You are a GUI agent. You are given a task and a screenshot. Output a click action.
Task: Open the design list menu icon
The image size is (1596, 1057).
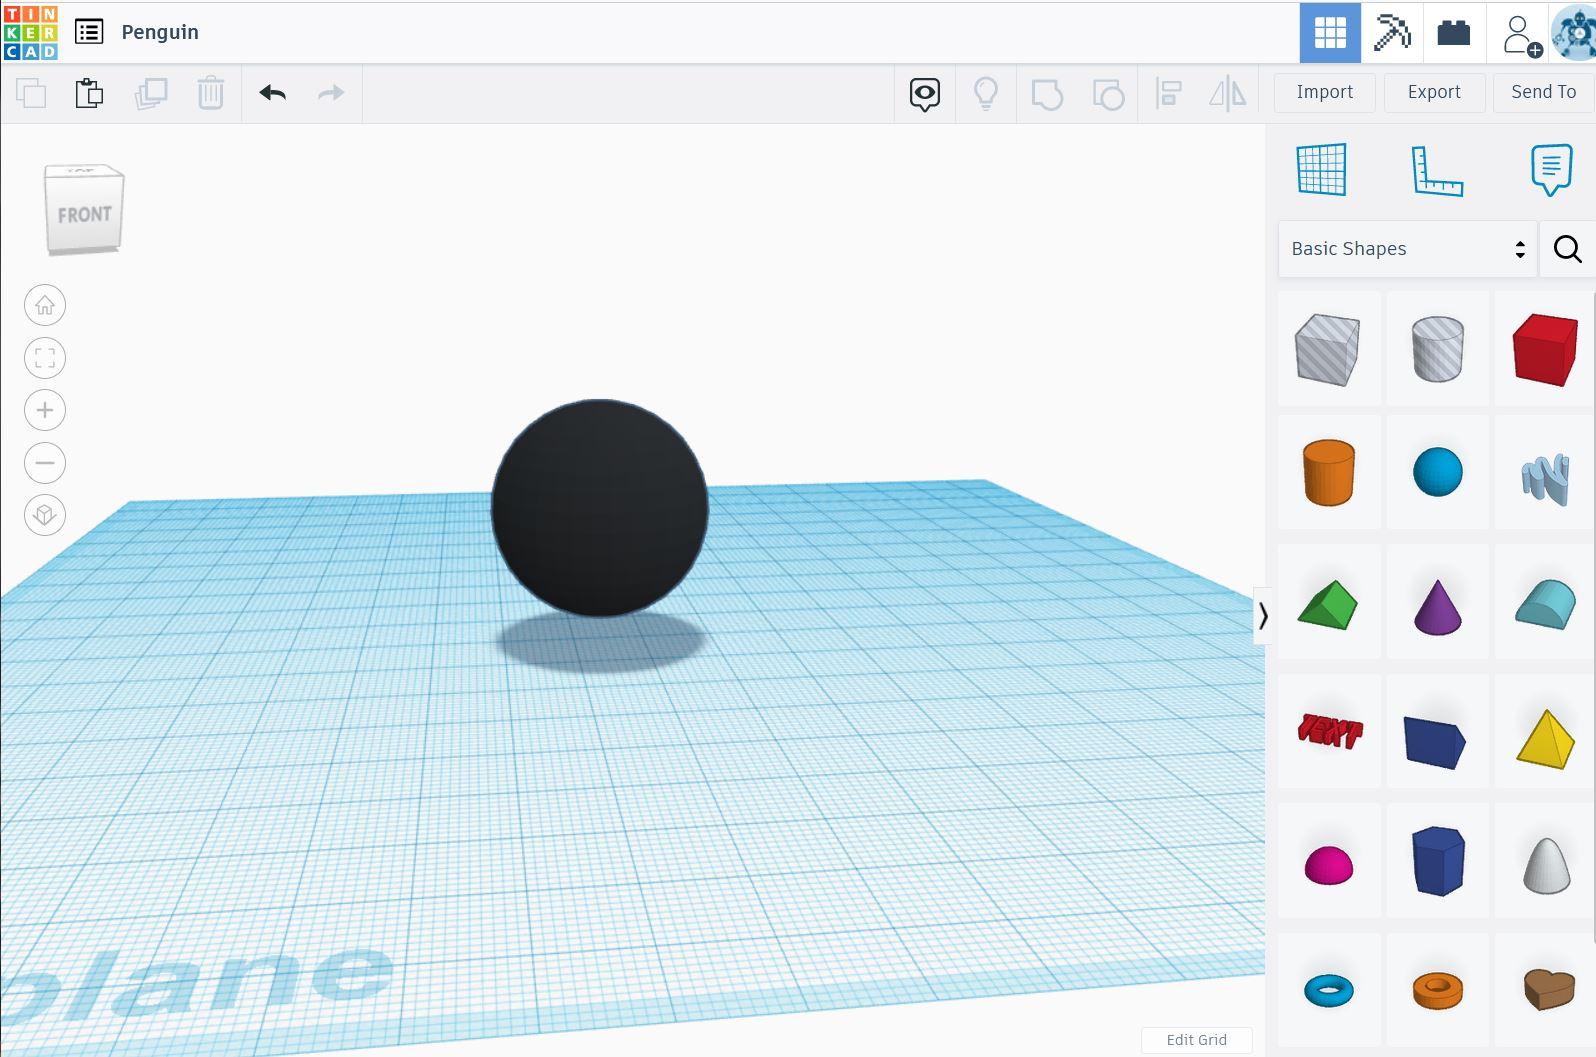[89, 32]
